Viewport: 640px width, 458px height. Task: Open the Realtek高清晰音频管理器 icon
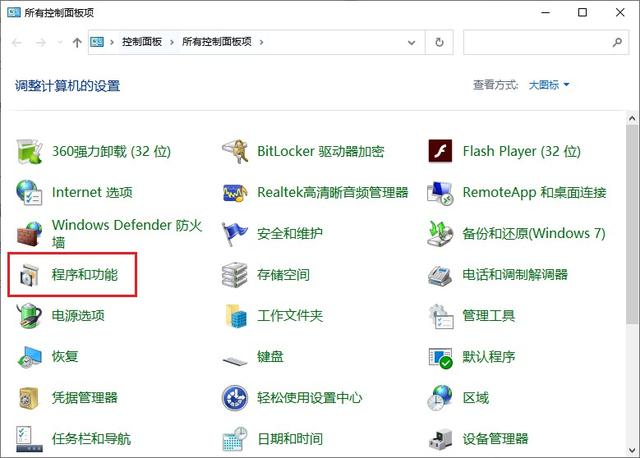click(235, 192)
